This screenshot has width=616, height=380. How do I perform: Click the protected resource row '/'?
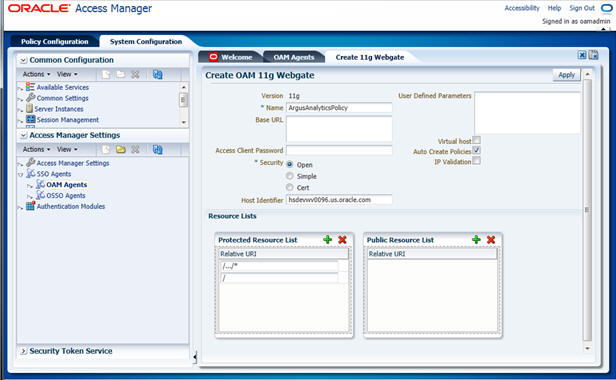coord(279,278)
